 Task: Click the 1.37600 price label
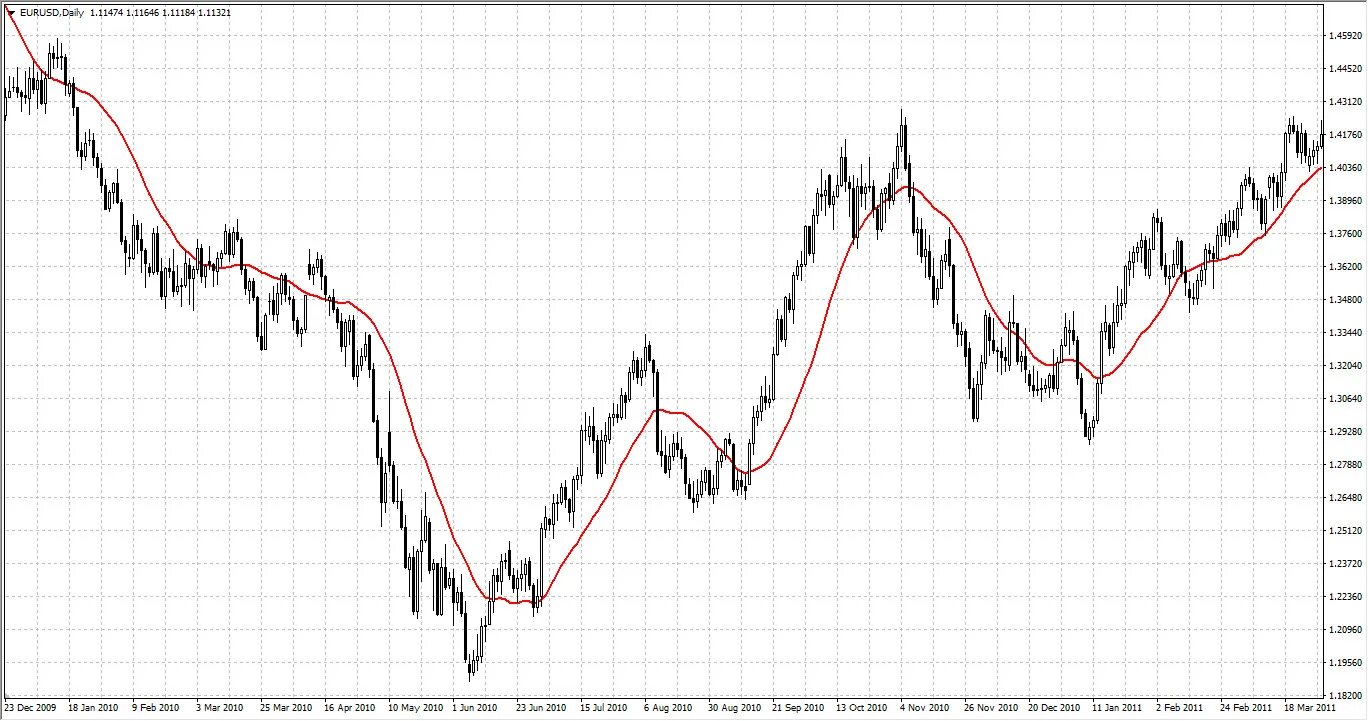pos(1345,234)
